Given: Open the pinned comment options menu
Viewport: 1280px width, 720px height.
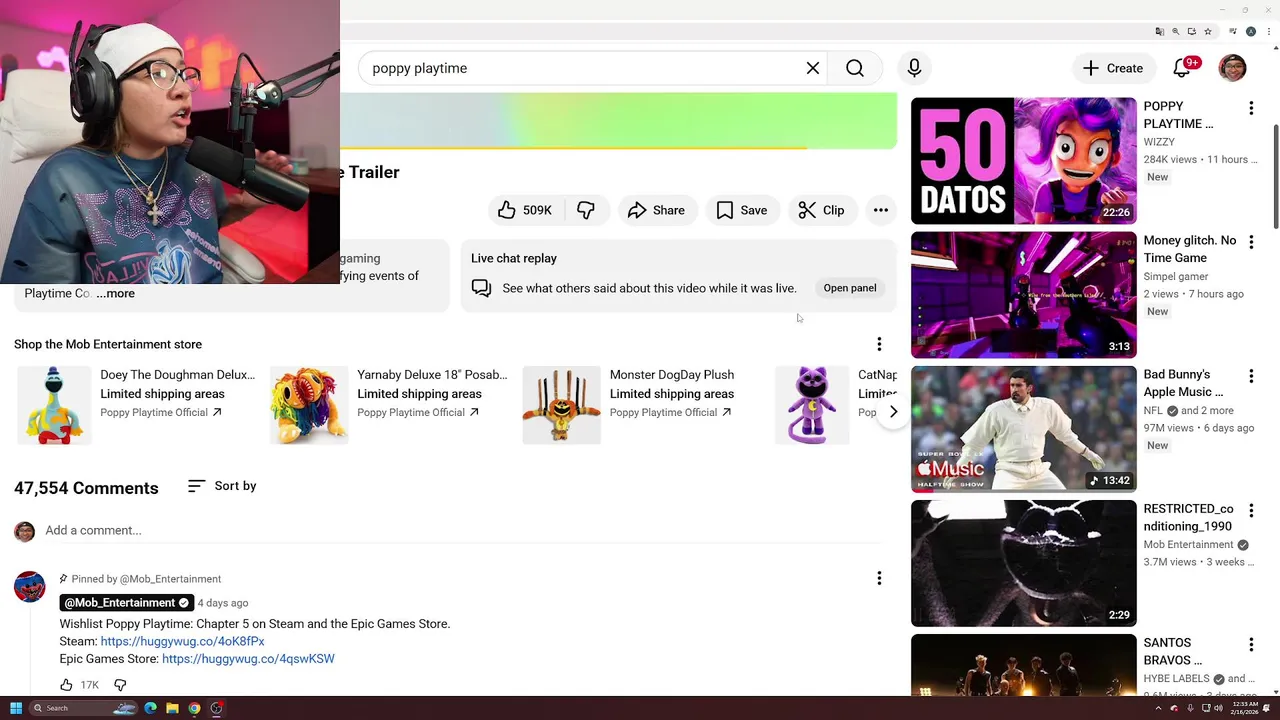Looking at the screenshot, I should pyautogui.click(x=879, y=578).
